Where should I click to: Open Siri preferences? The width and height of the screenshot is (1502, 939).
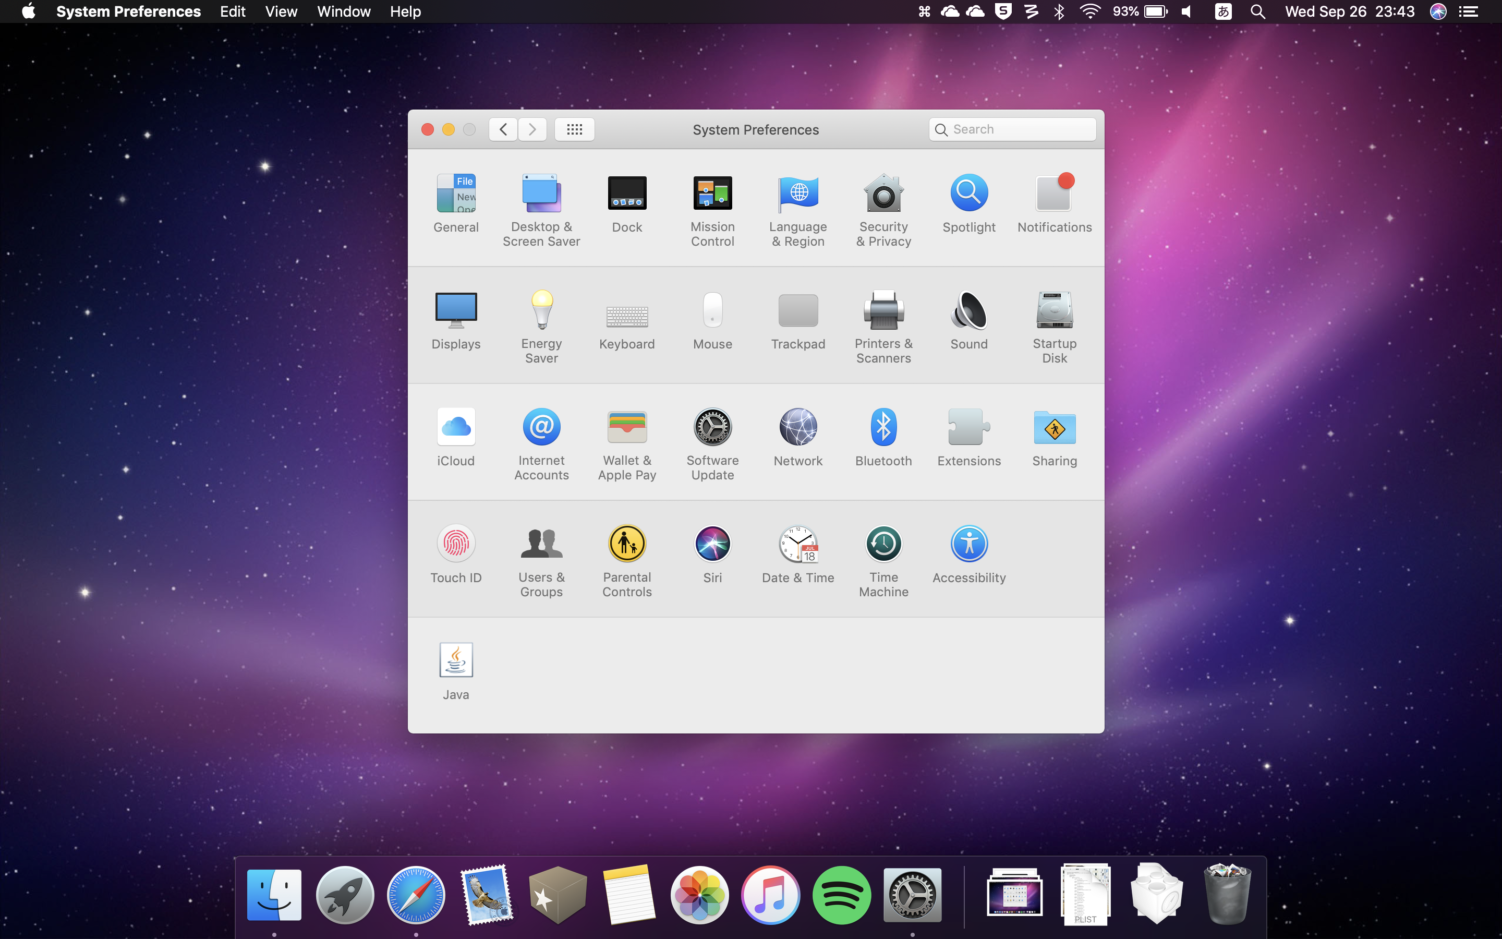point(712,555)
